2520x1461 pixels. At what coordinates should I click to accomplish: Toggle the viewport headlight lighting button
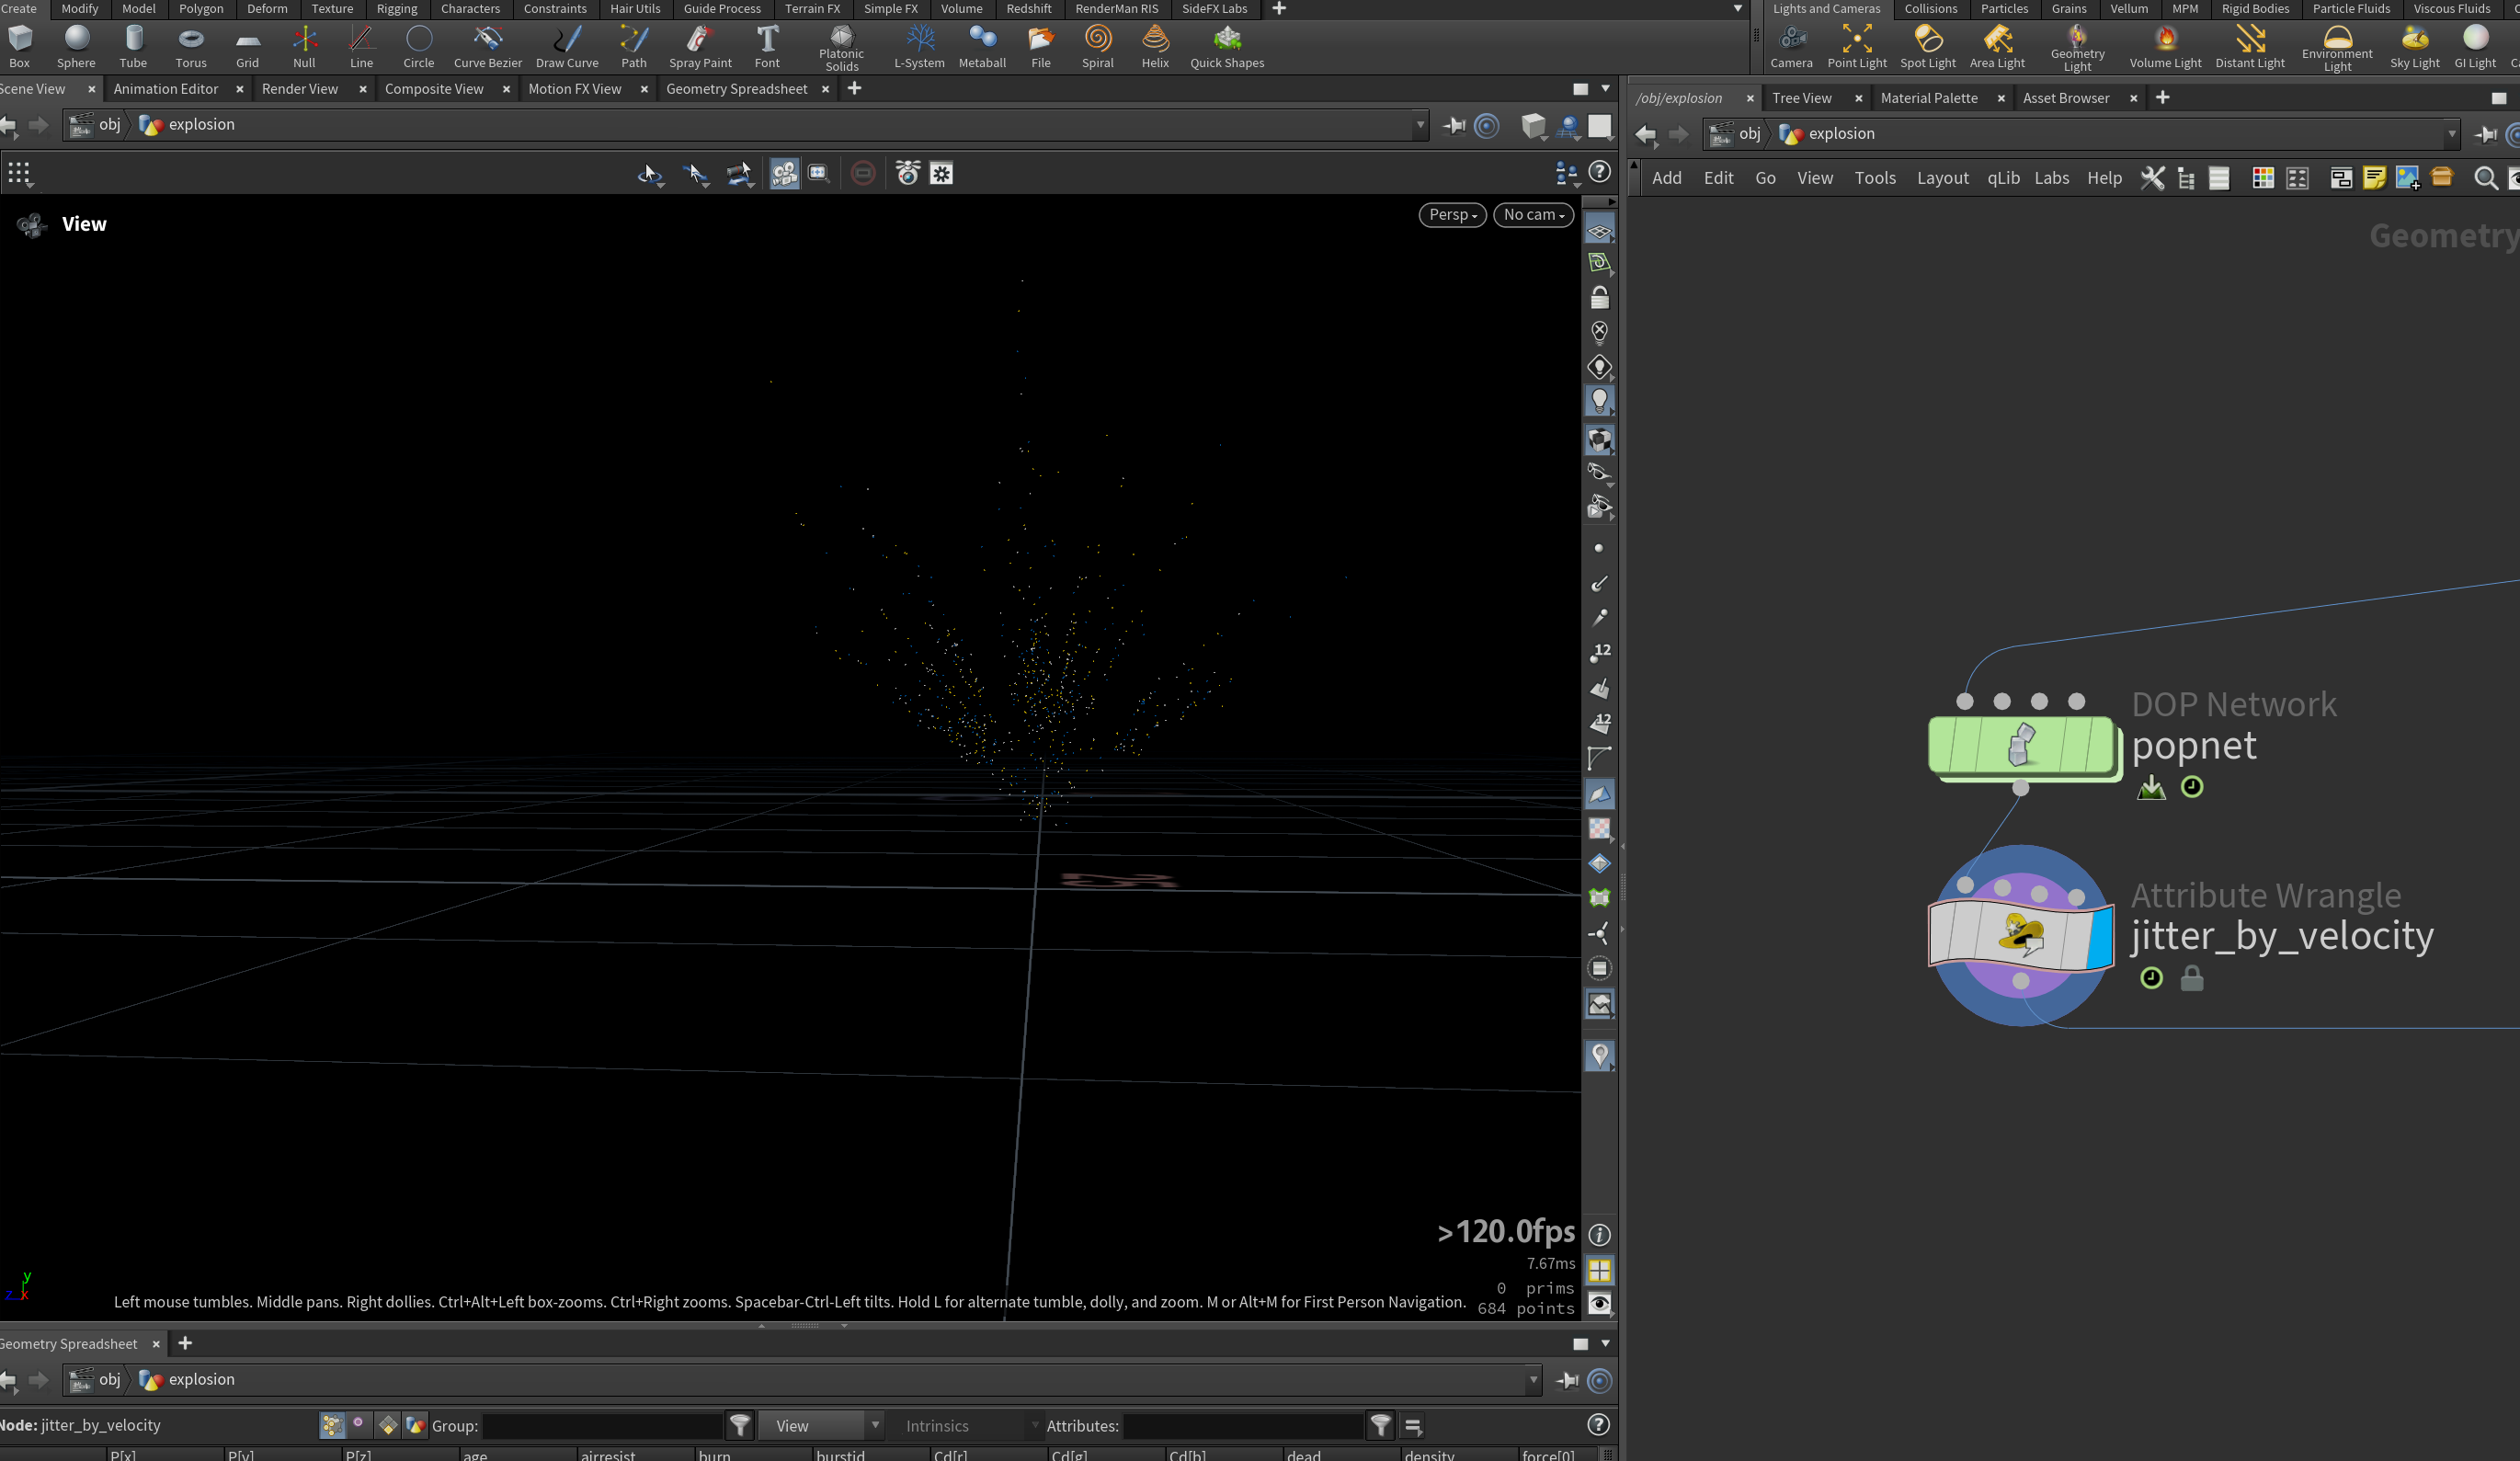point(1599,401)
